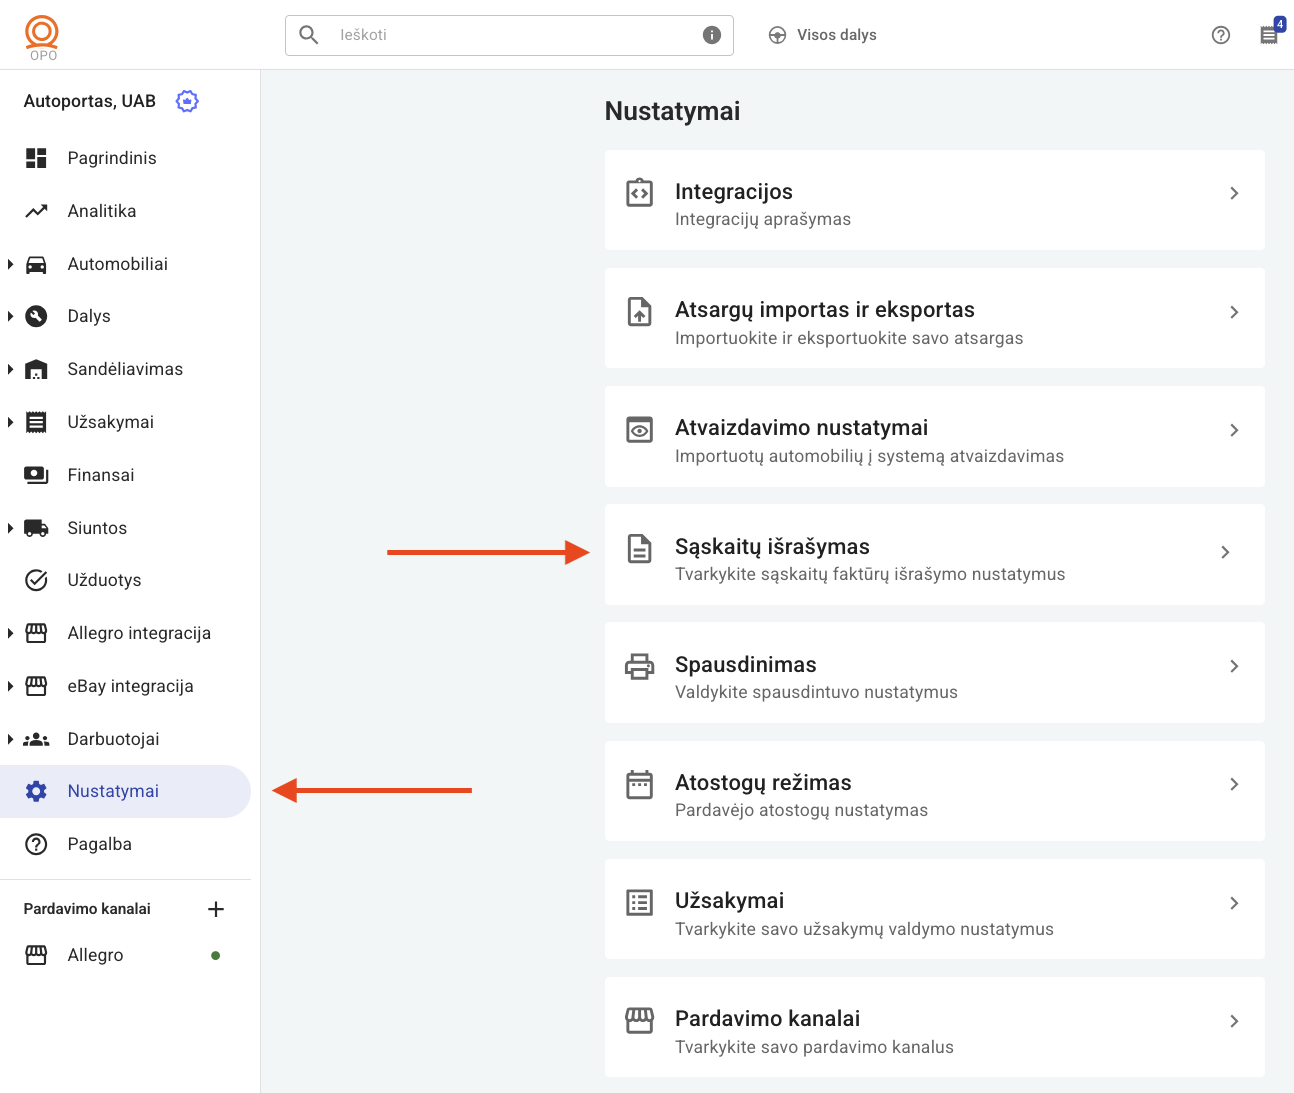Screen dimensions: 1294x1093
Task: Click the help question mark icon
Action: [1220, 35]
